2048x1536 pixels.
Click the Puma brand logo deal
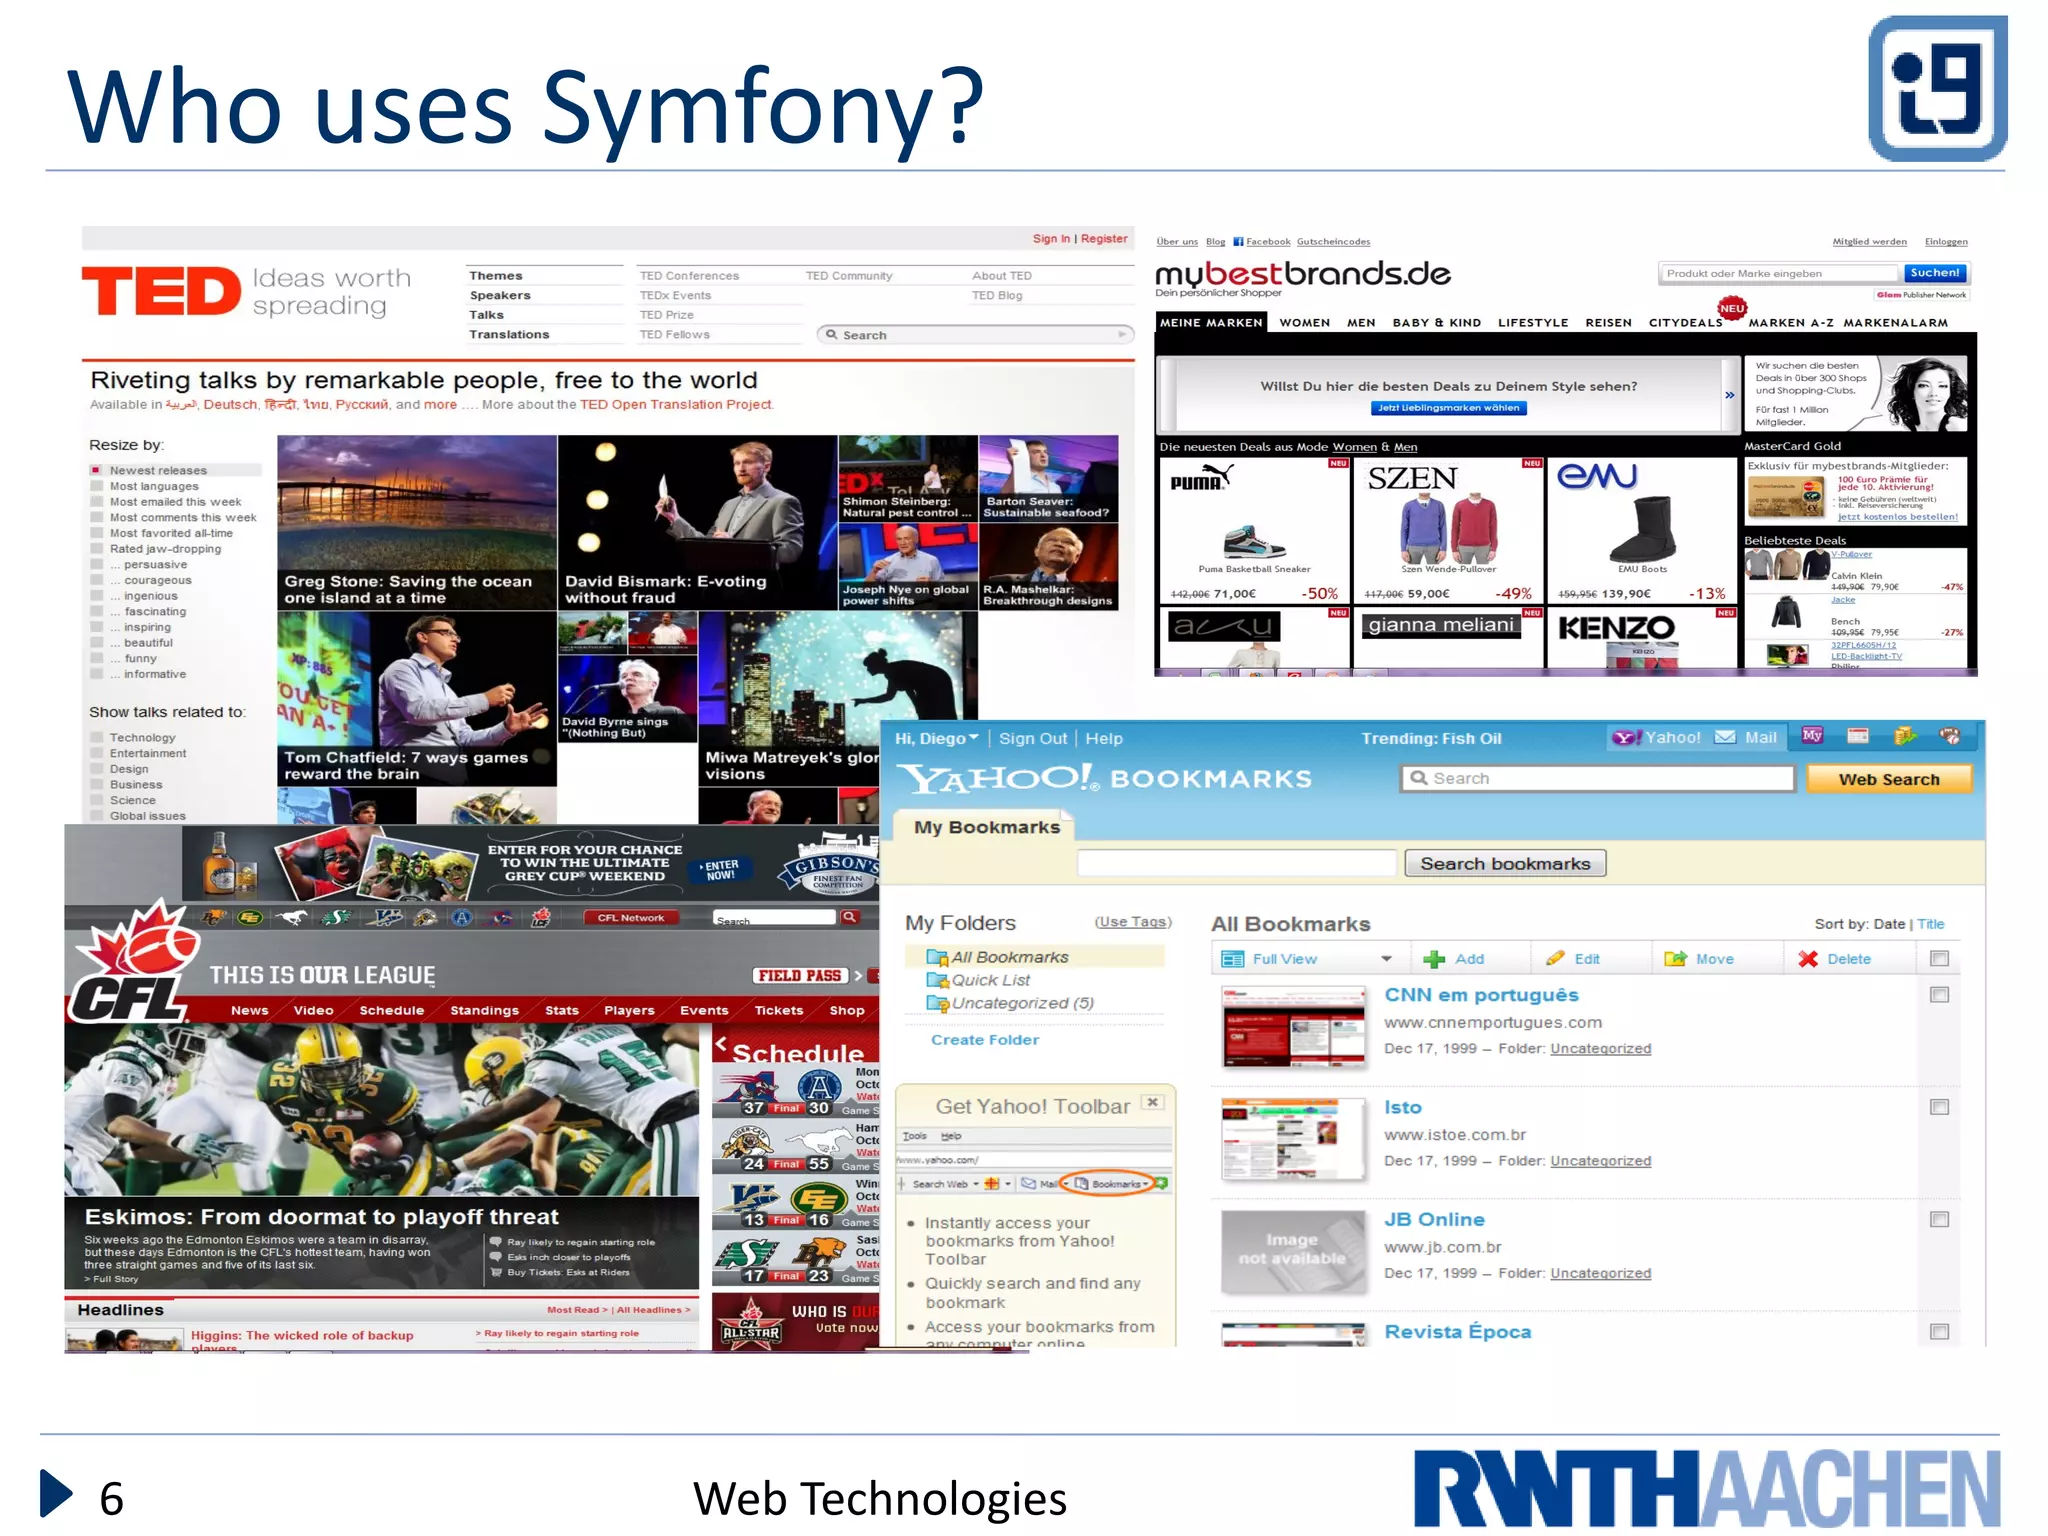(1201, 478)
